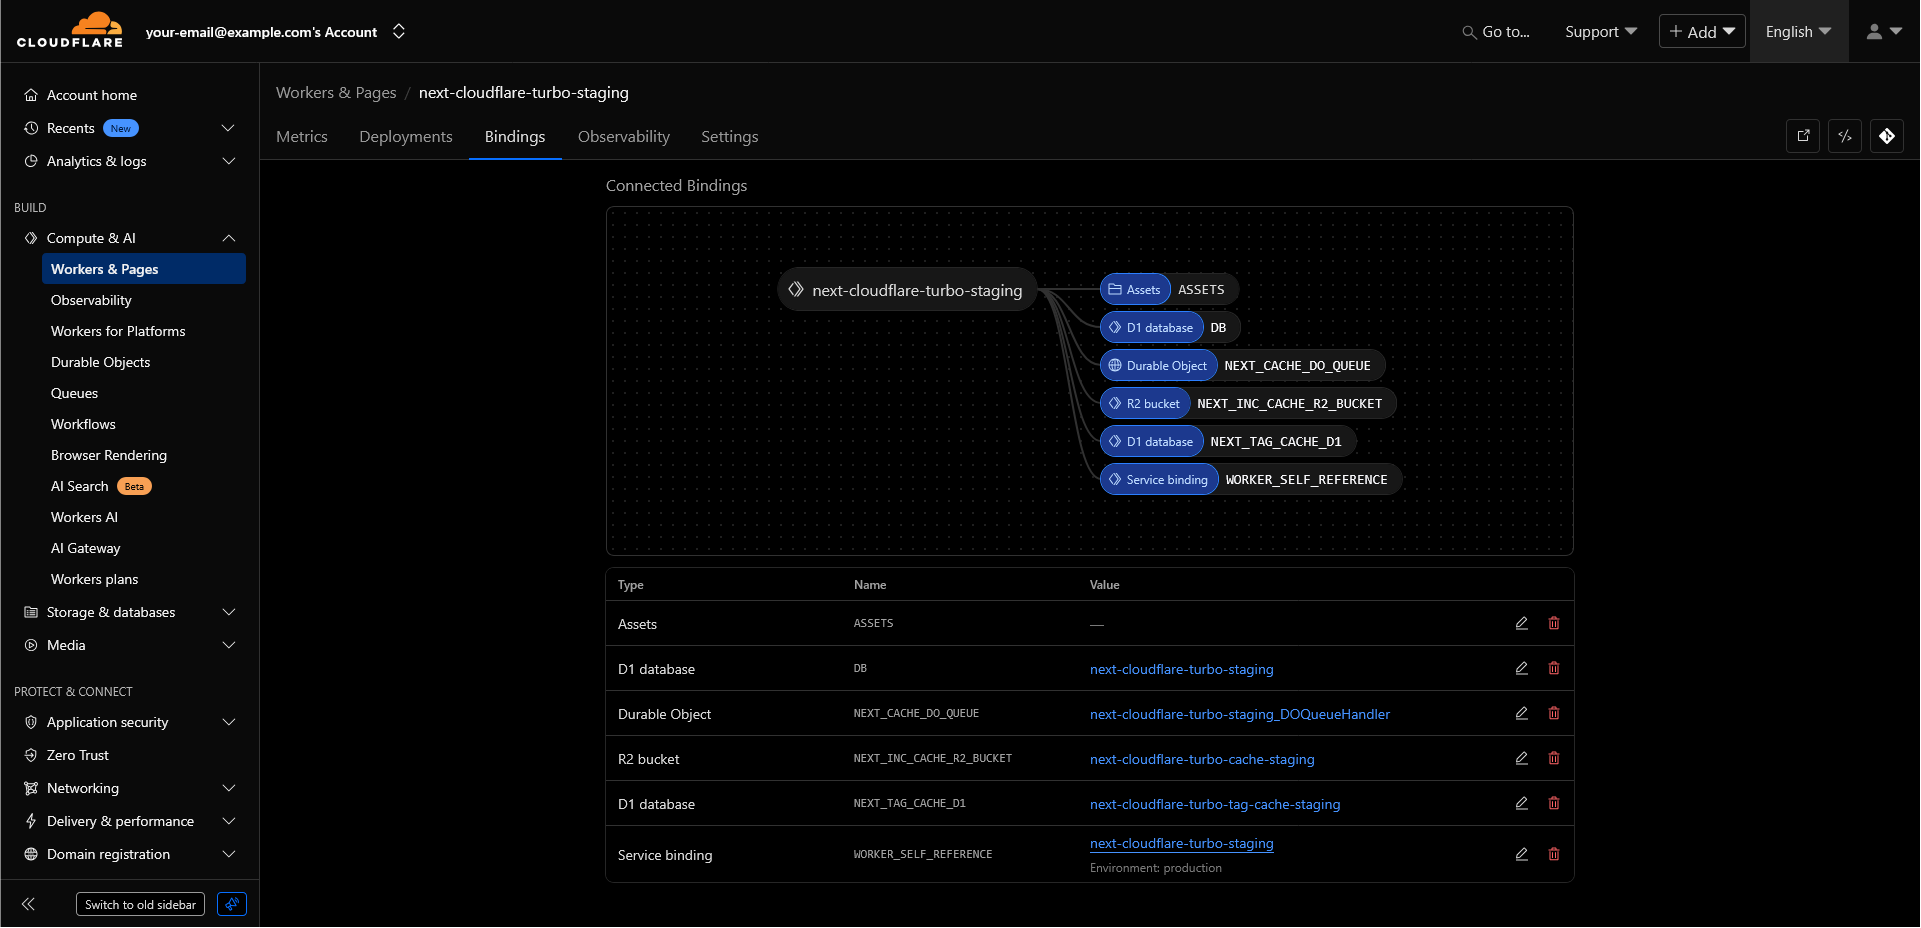Edit the DB D1 database binding
Image resolution: width=1921 pixels, height=928 pixels.
[1522, 668]
